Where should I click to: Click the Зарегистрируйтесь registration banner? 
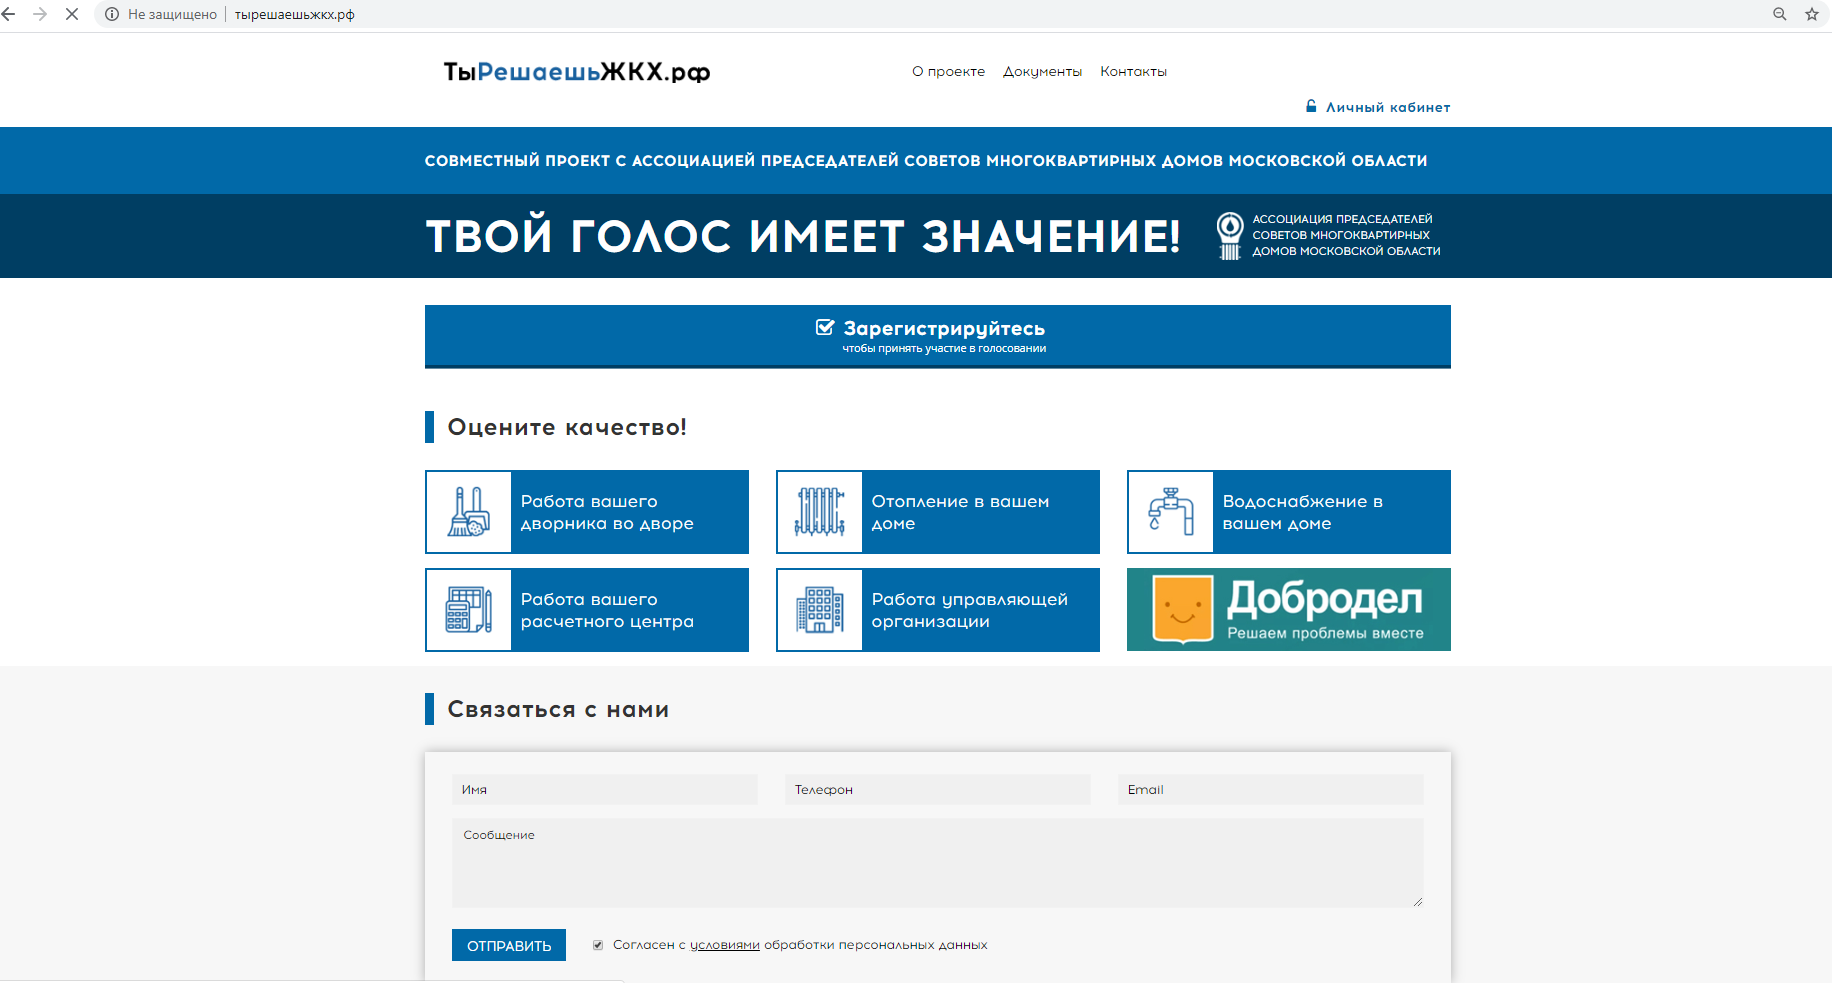[x=938, y=336]
